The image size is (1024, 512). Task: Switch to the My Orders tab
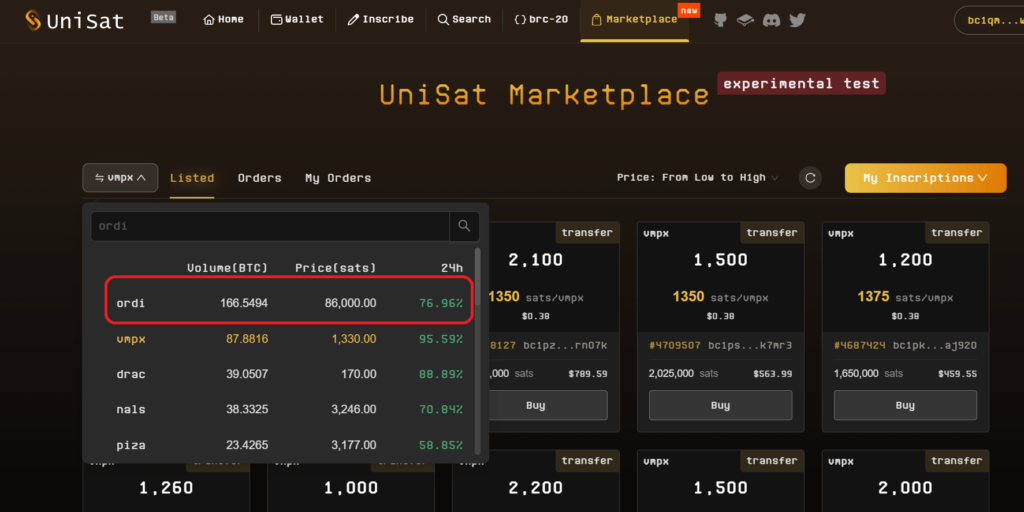(338, 178)
